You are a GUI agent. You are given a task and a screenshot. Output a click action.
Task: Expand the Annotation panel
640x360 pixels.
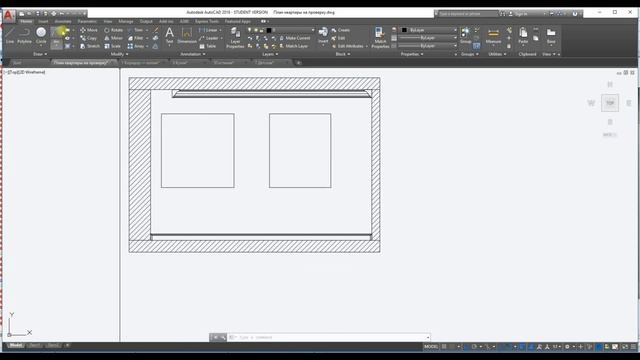tap(193, 54)
